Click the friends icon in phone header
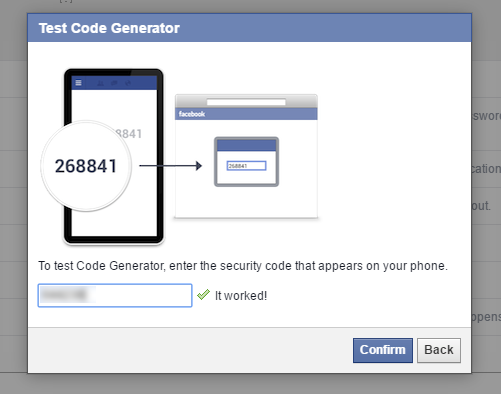Image resolution: width=501 pixels, height=394 pixels. [x=100, y=83]
